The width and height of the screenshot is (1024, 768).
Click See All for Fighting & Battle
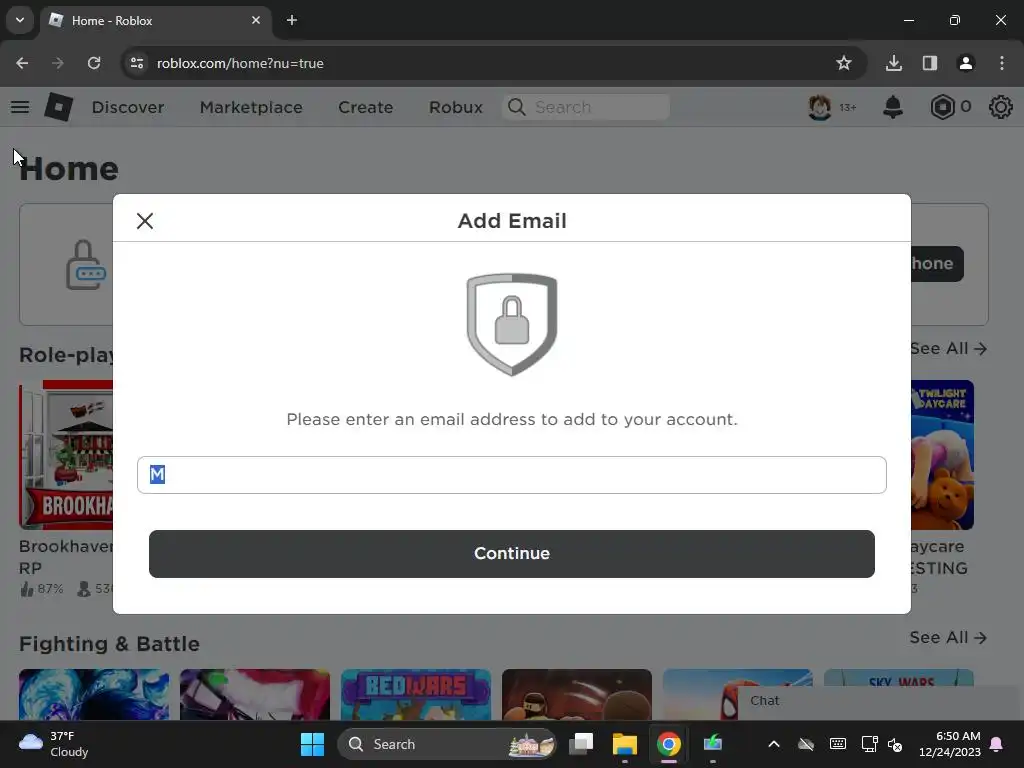tap(948, 637)
